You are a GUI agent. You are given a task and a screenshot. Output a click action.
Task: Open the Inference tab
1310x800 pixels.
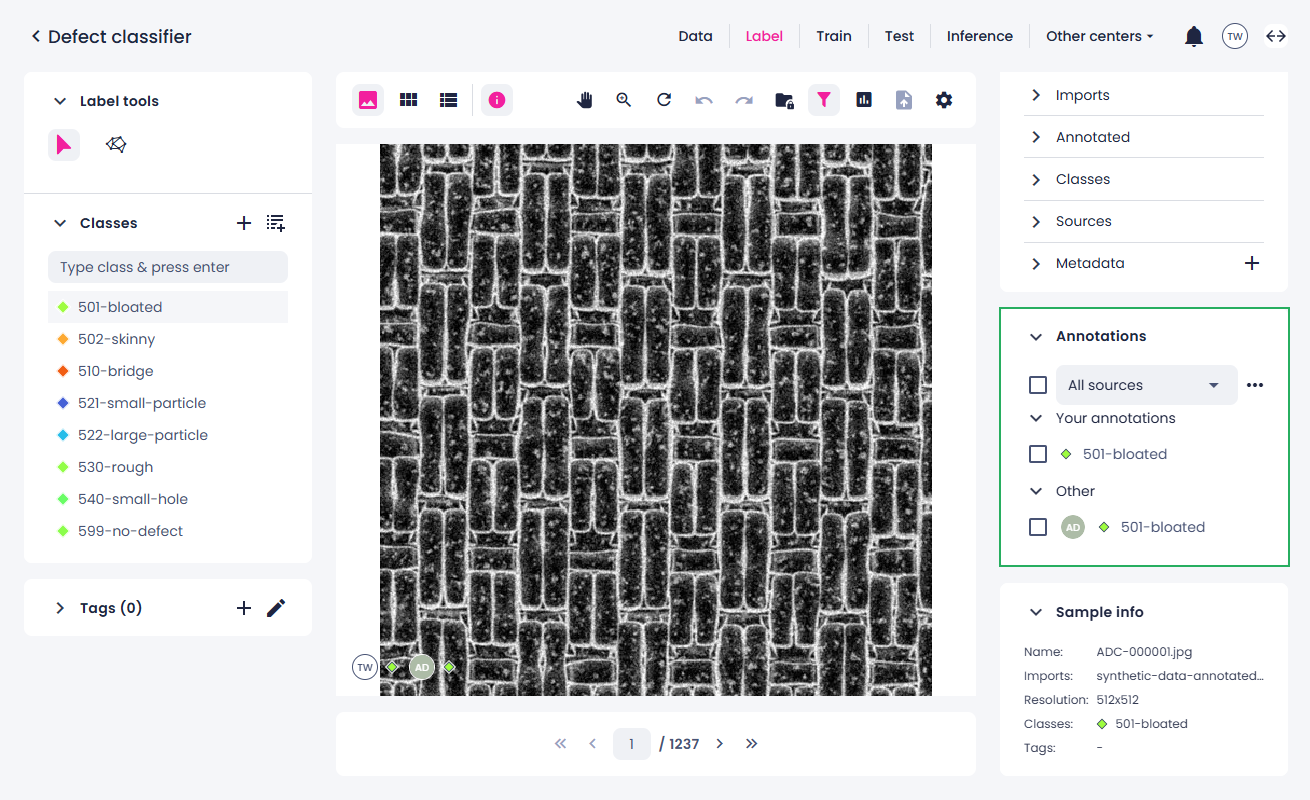[980, 36]
